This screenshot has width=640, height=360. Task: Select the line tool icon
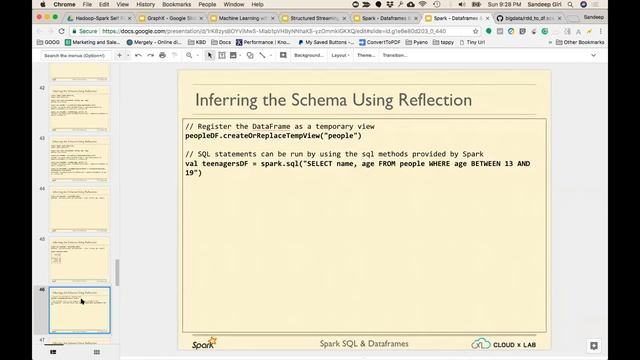(x=262, y=55)
